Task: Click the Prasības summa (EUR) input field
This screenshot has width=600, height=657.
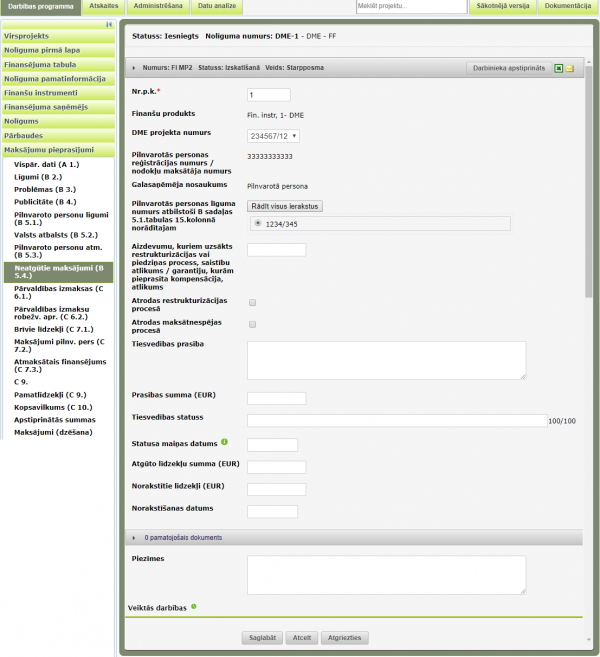Action: click(x=272, y=396)
